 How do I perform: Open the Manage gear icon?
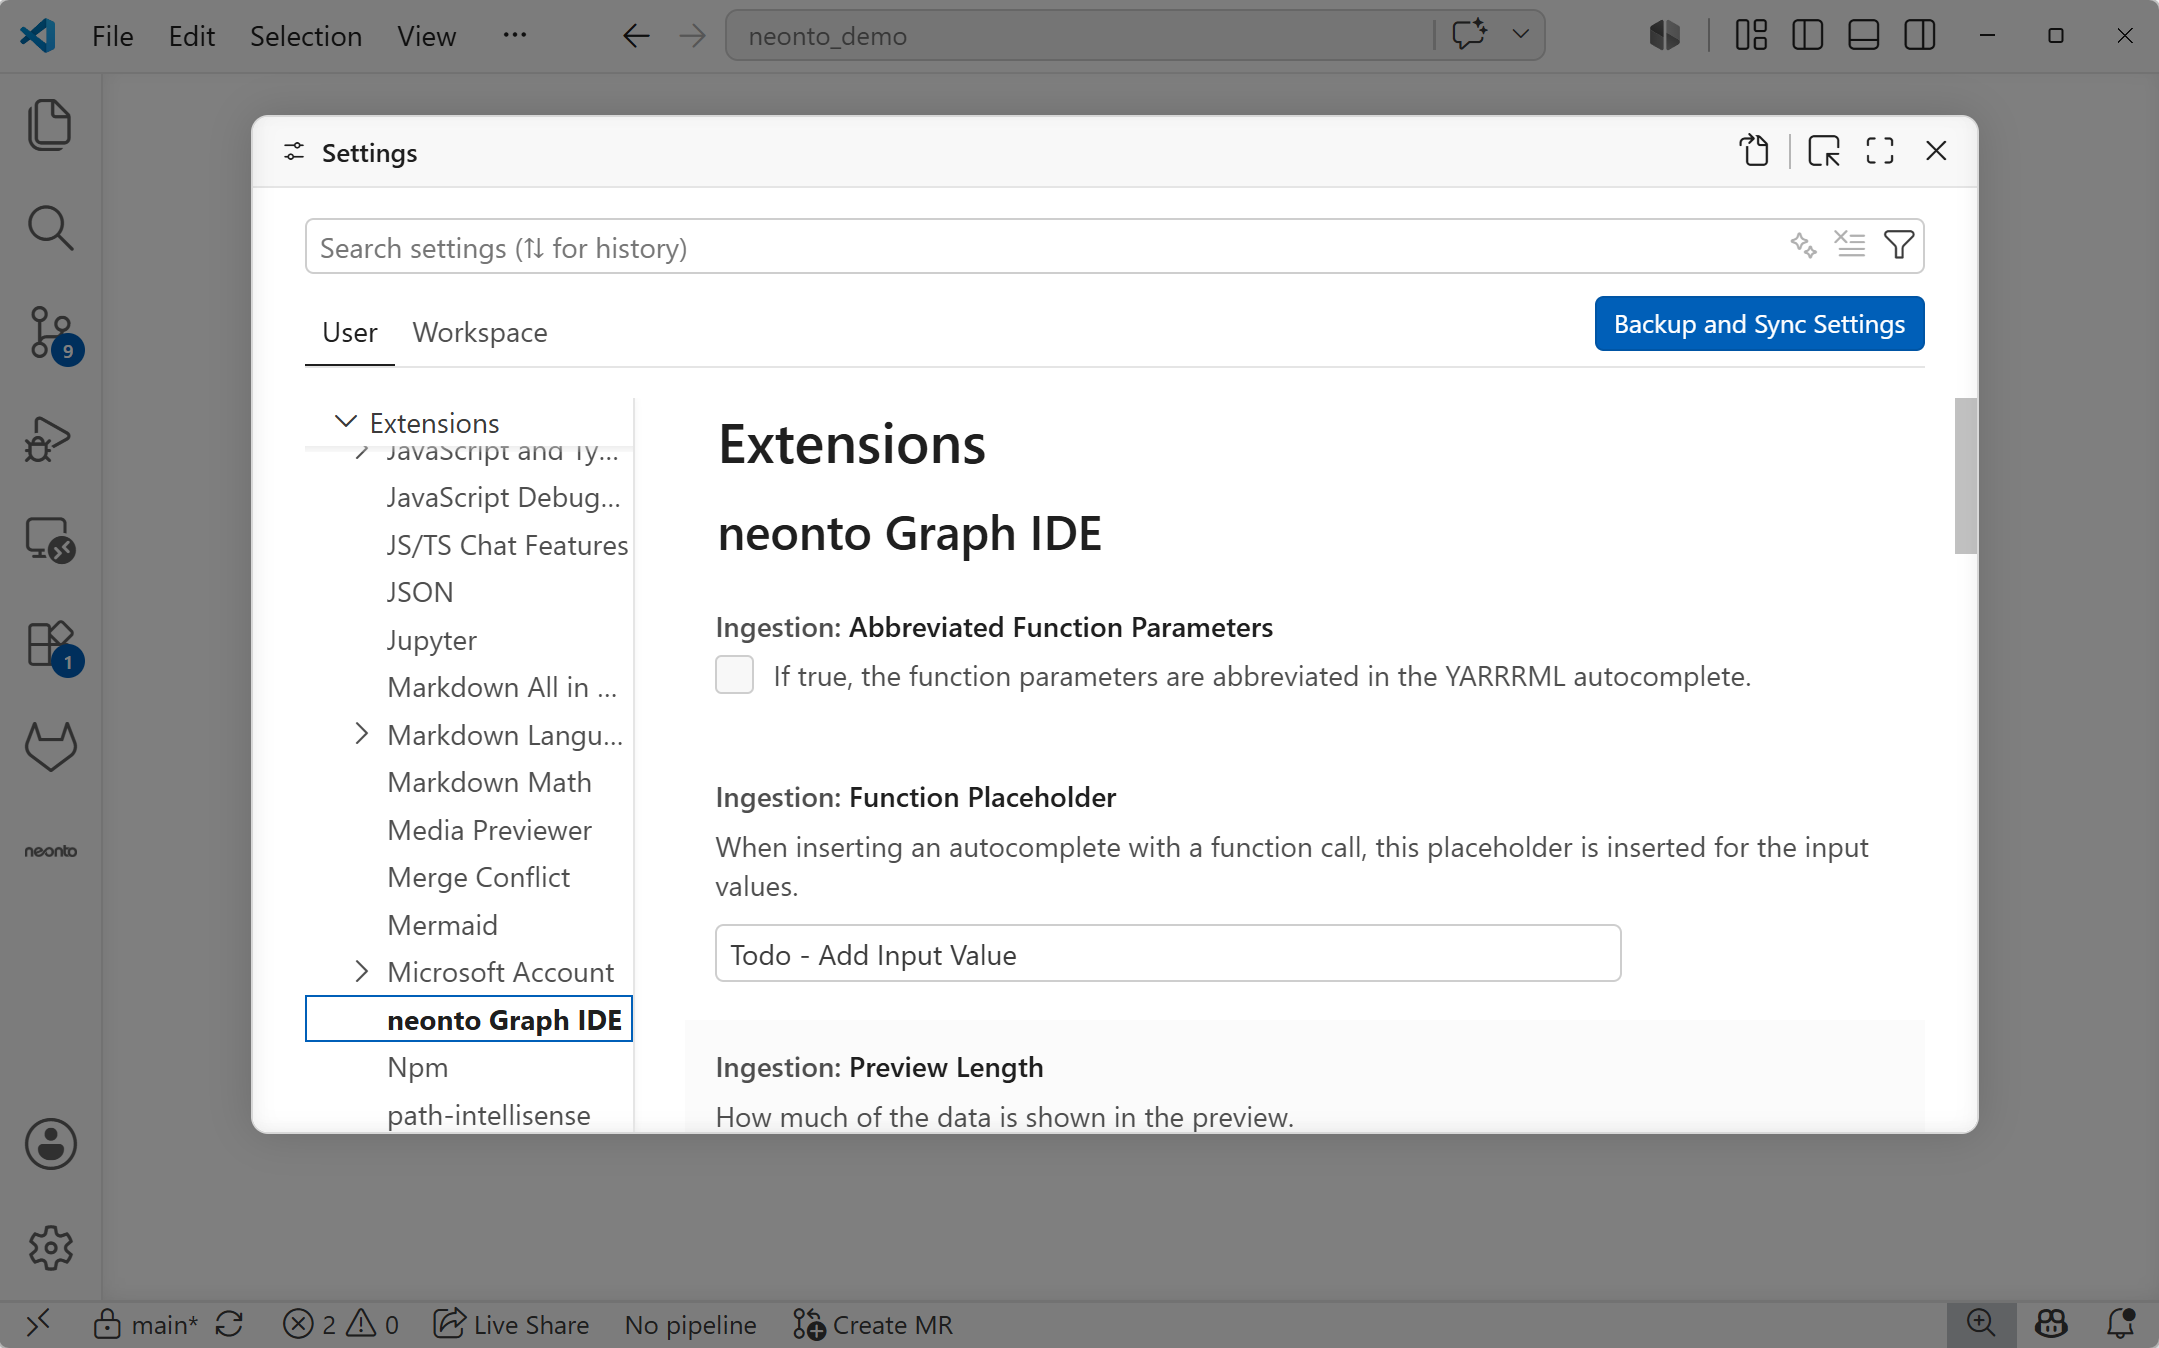point(50,1247)
